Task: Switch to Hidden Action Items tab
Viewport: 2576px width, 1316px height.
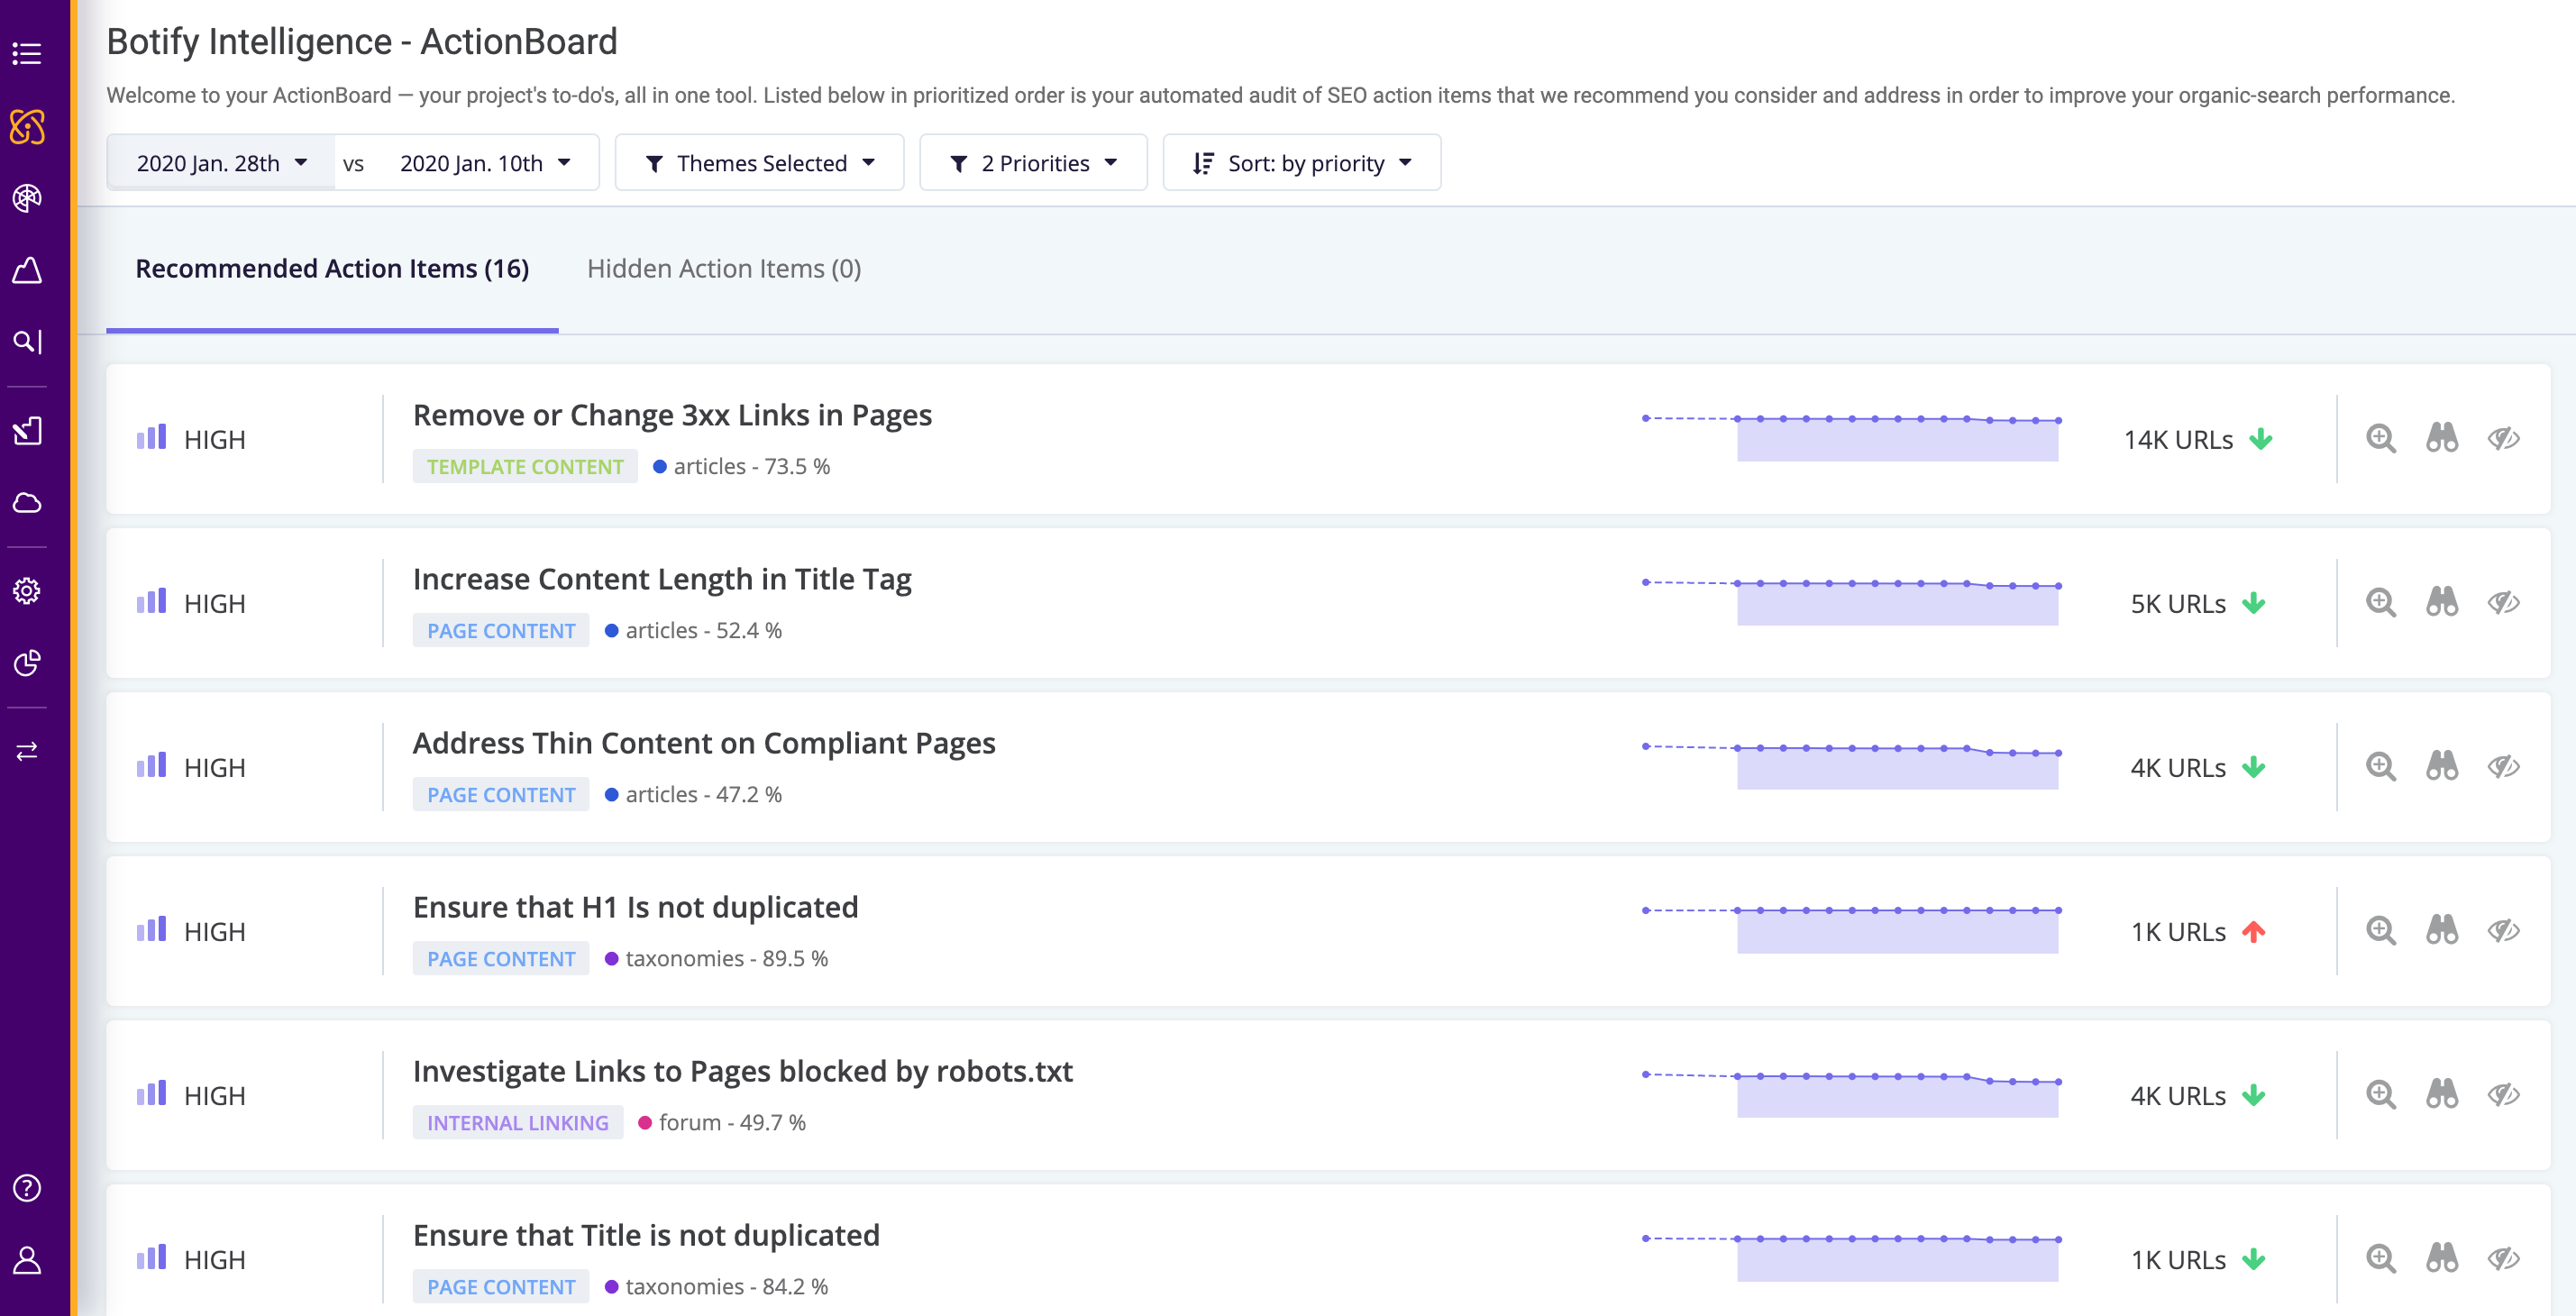Action: tap(724, 268)
